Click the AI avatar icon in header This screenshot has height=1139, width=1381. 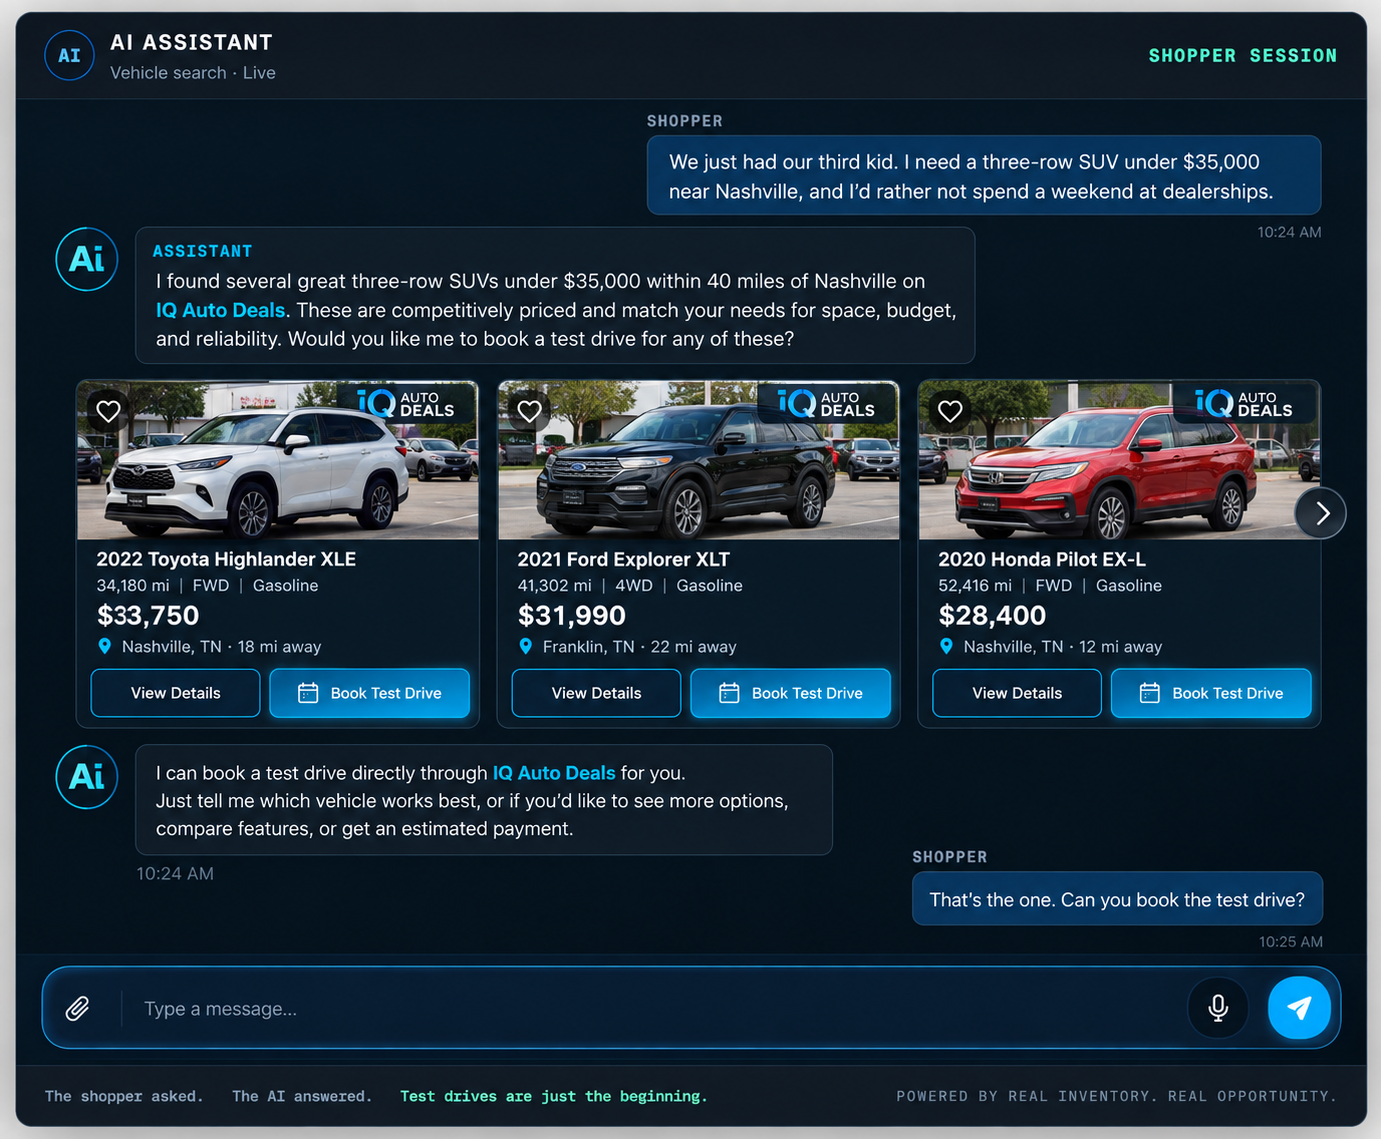click(69, 55)
